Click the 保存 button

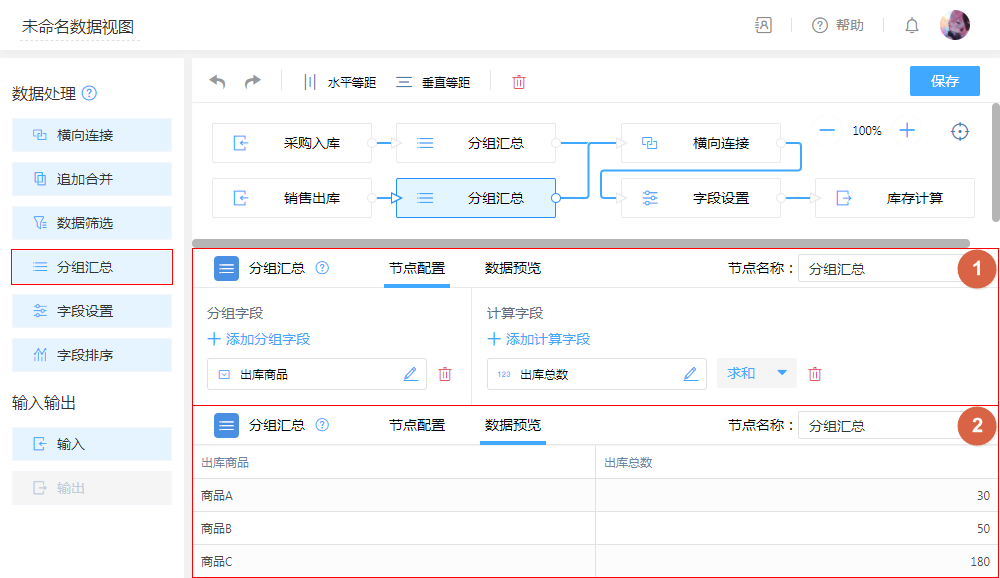pos(944,81)
